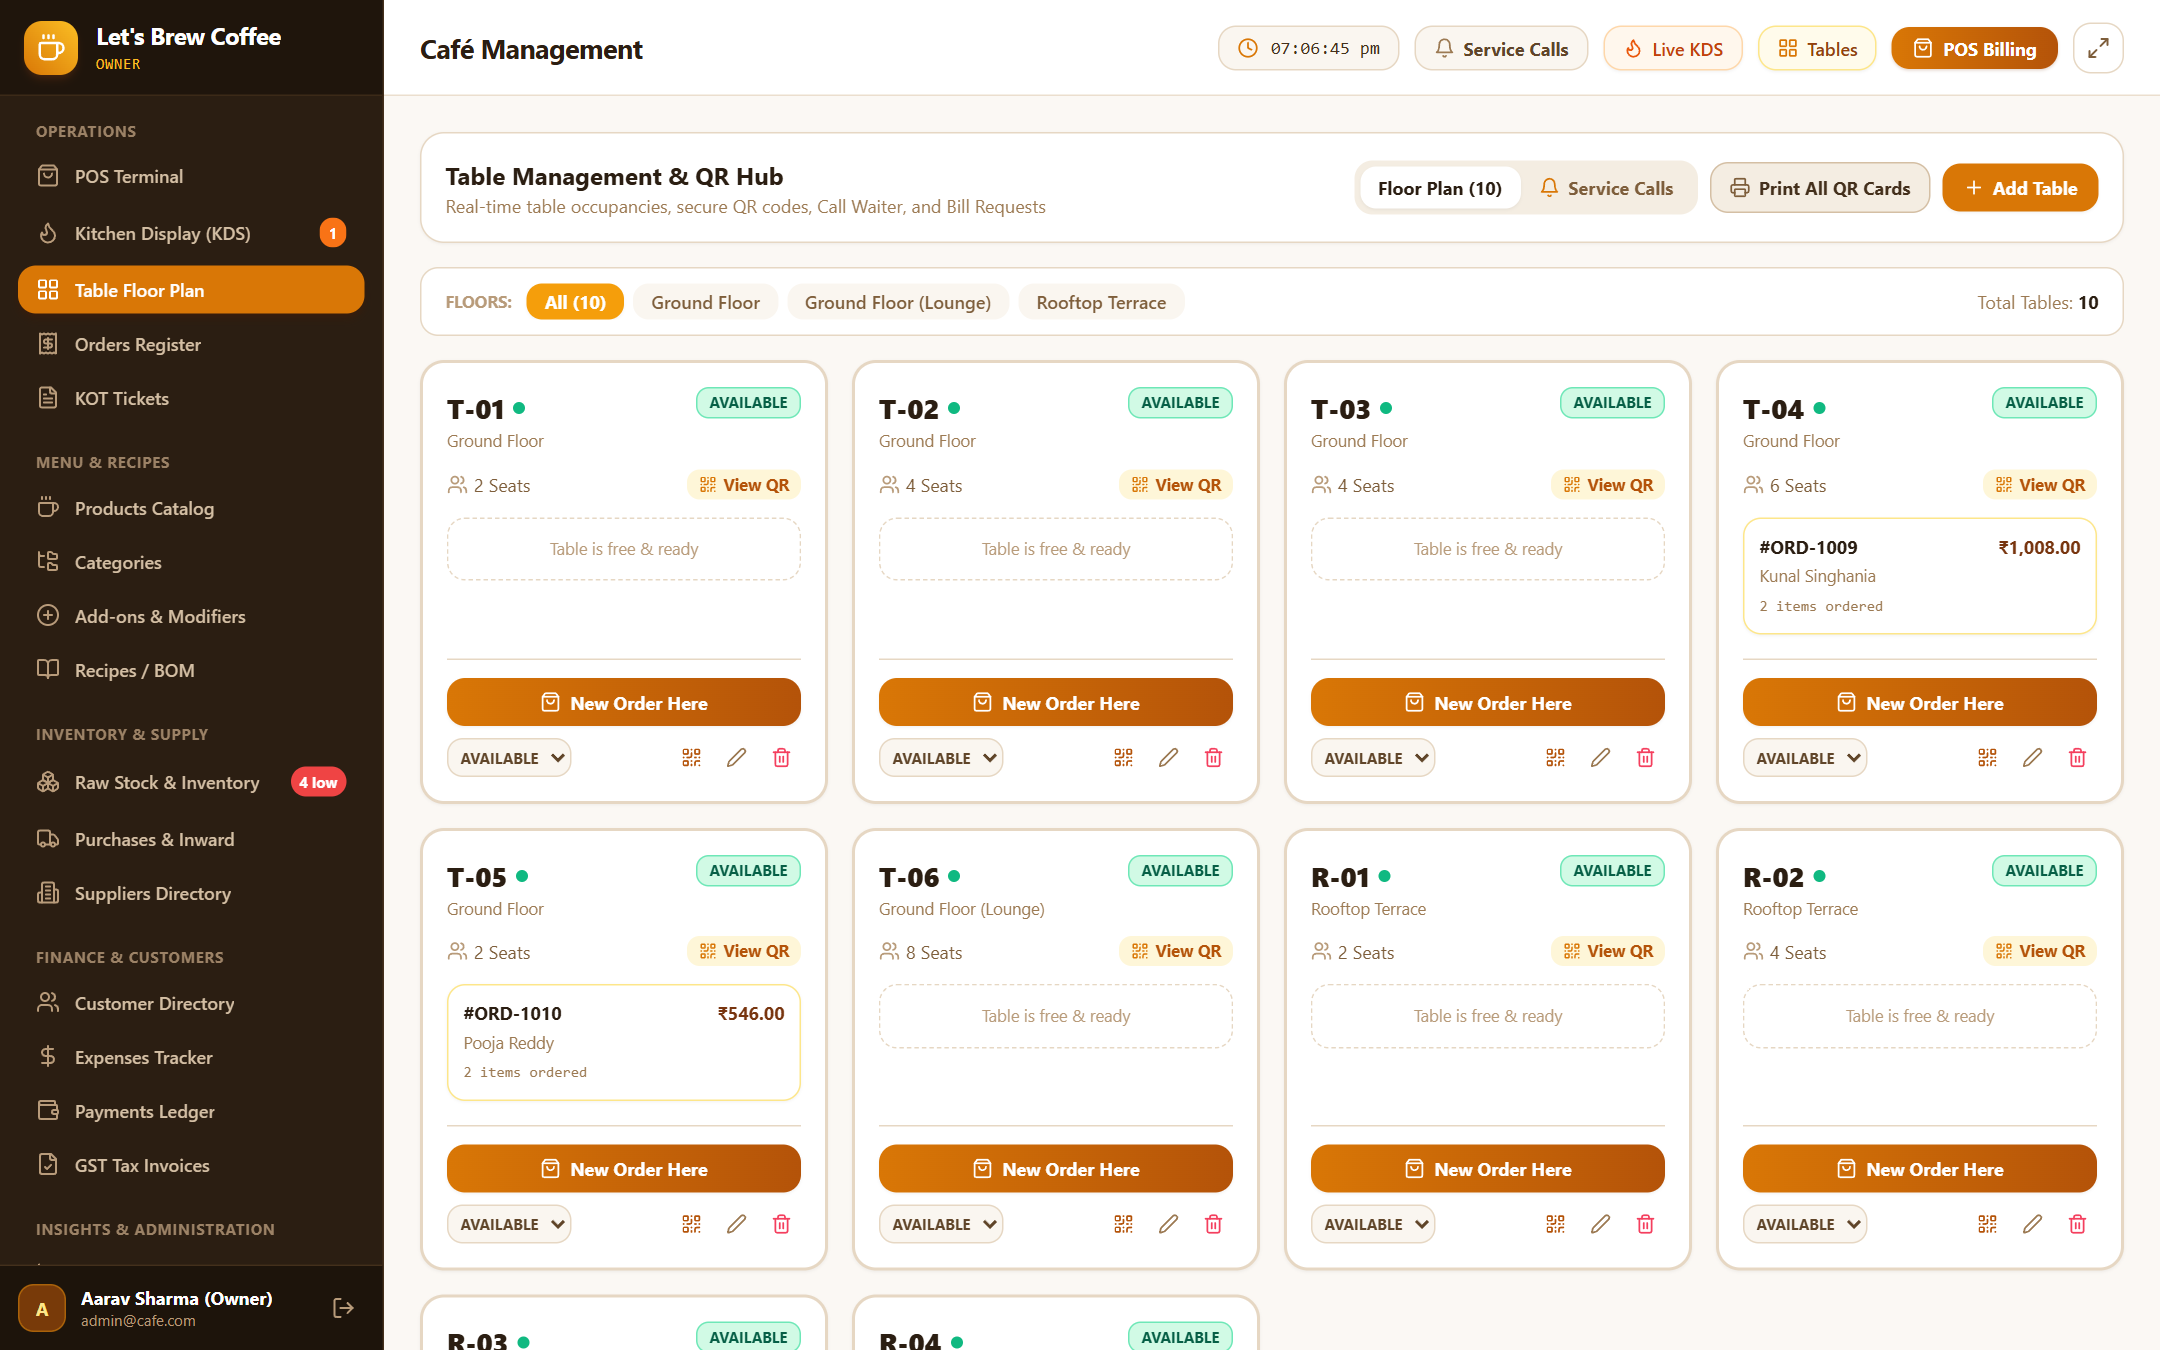
Task: Open T-05 AVAILABLE status dropdown
Action: [509, 1224]
